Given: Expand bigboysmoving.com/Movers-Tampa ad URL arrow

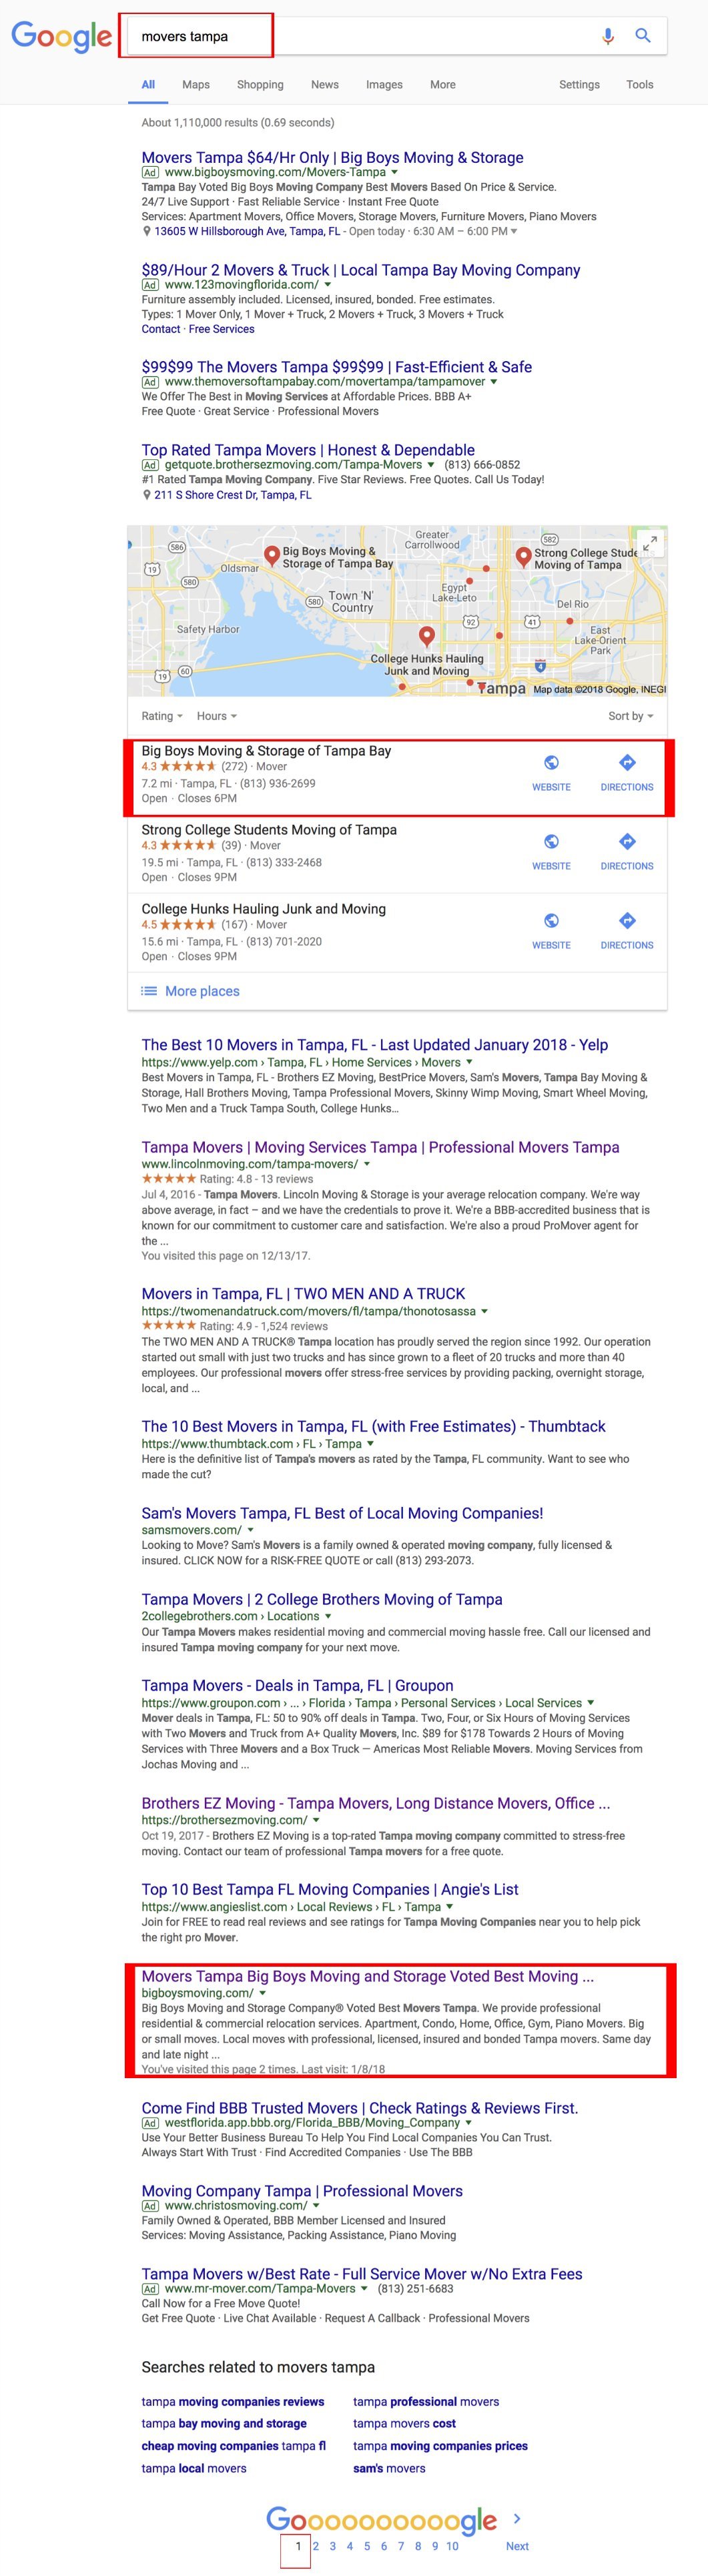Looking at the screenshot, I should coord(394,173).
